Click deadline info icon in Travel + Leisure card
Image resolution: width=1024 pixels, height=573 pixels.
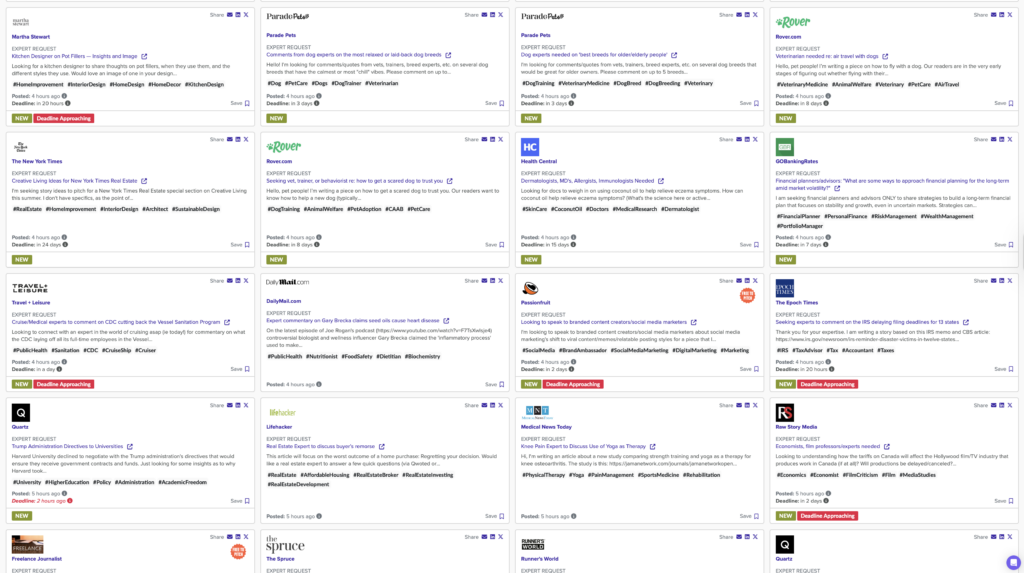click(59, 369)
